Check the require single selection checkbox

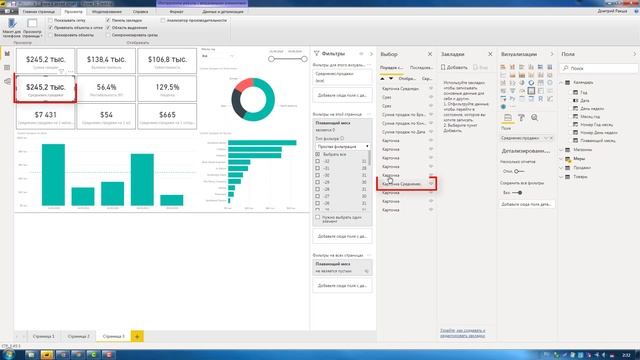[318, 218]
